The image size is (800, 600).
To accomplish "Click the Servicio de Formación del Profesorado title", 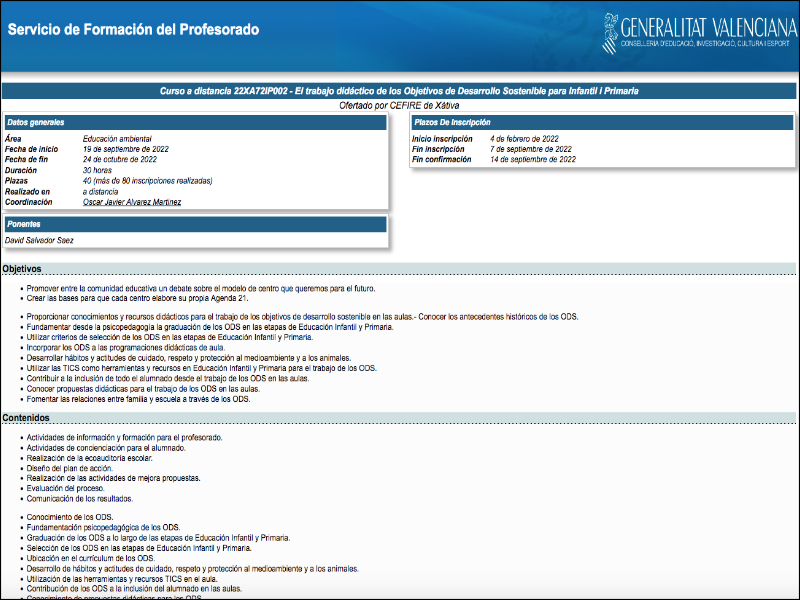I will pos(133,30).
